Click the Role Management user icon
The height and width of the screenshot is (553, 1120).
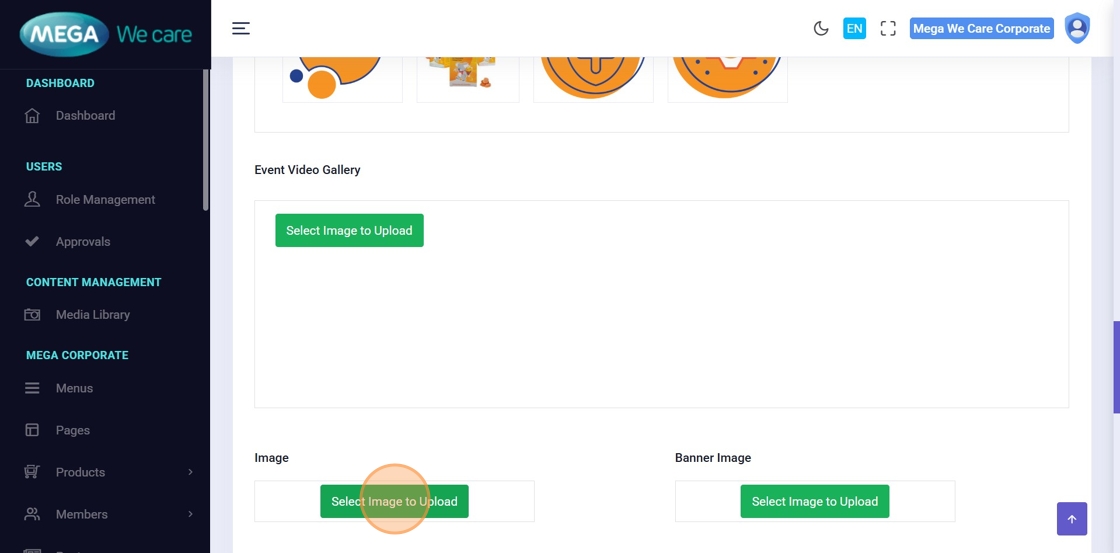[x=32, y=199]
